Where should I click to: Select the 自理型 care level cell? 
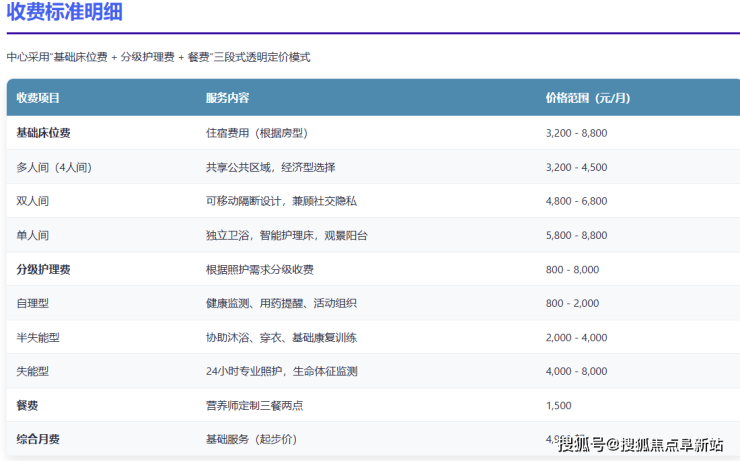[32, 303]
